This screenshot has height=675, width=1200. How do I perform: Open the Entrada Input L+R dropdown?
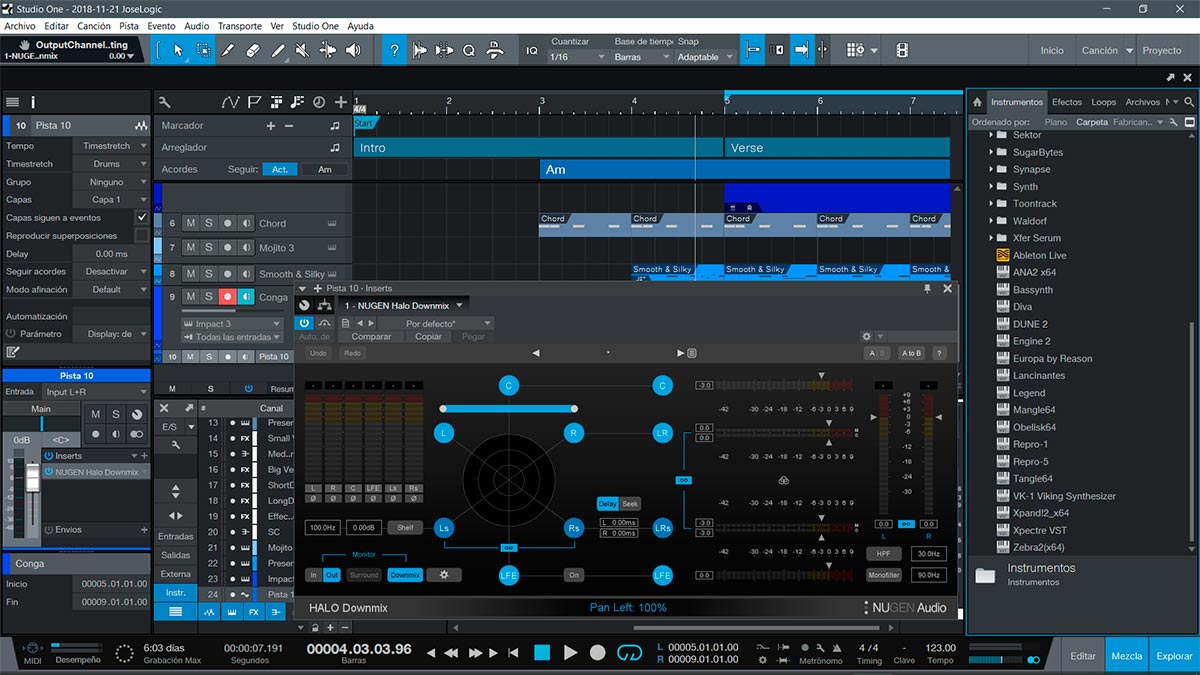pos(96,392)
